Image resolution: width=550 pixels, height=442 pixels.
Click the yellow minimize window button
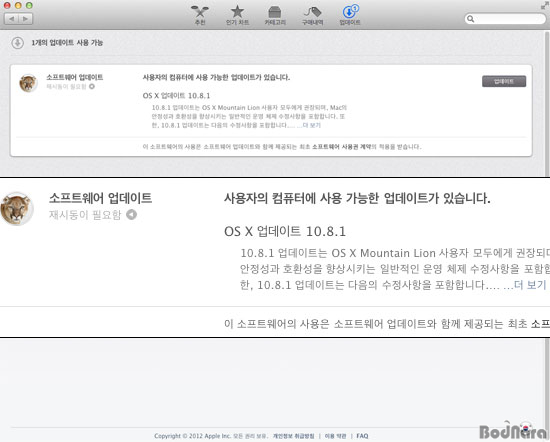tap(18, 5)
